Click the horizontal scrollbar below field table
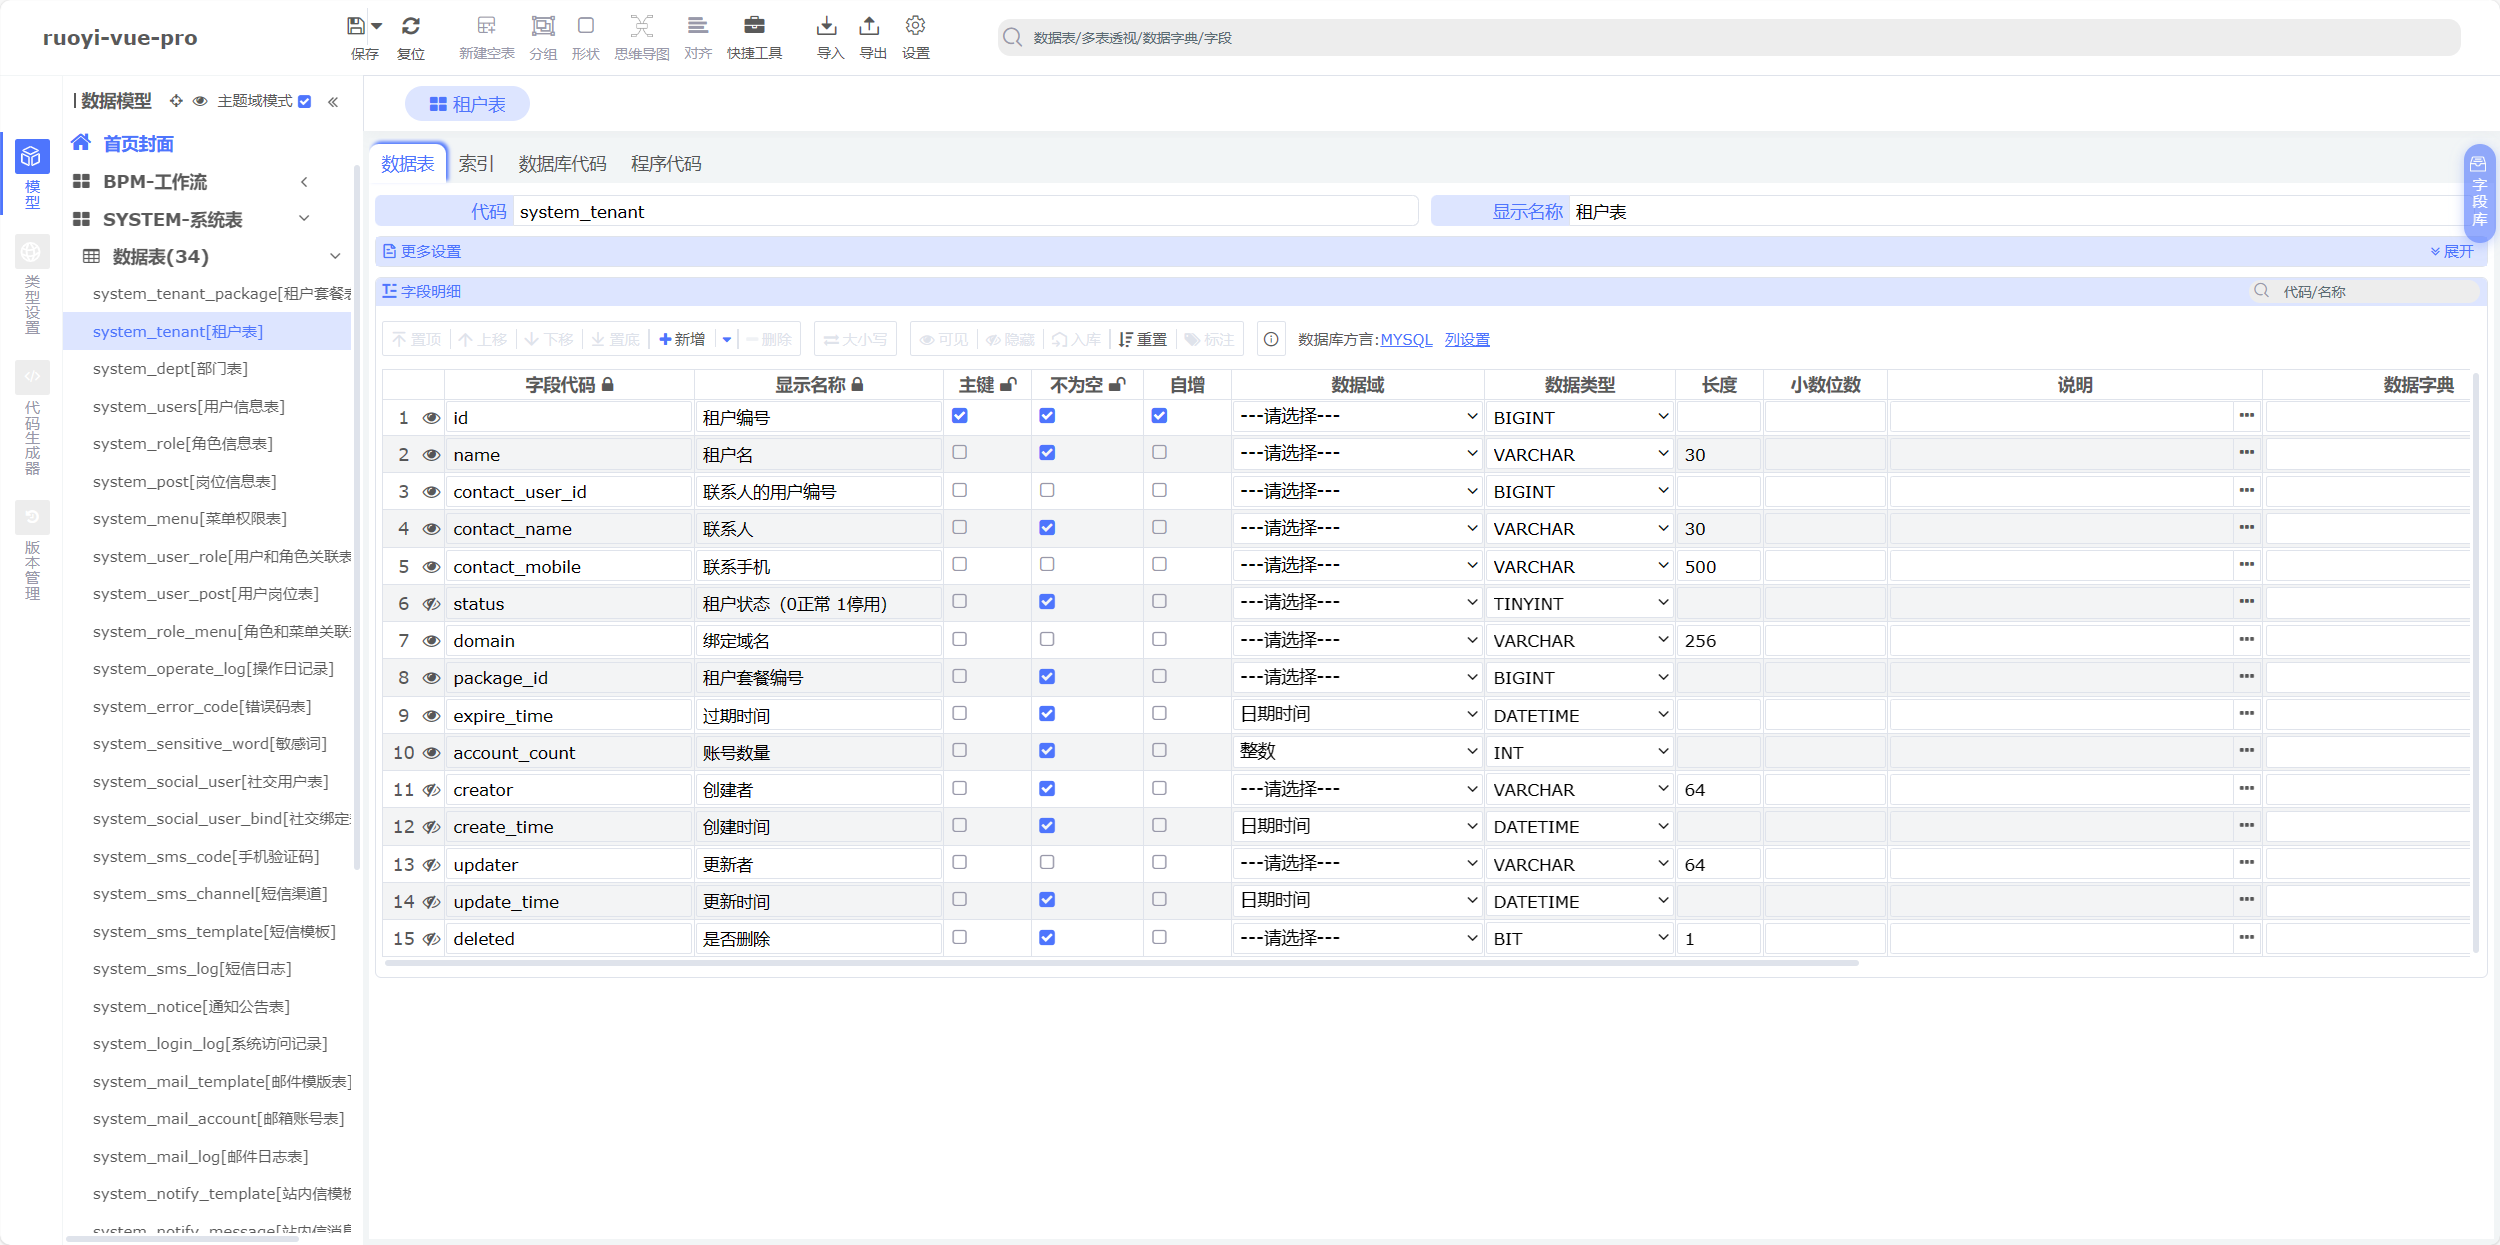Screen dimensions: 2500x1245 click(x=1120, y=963)
